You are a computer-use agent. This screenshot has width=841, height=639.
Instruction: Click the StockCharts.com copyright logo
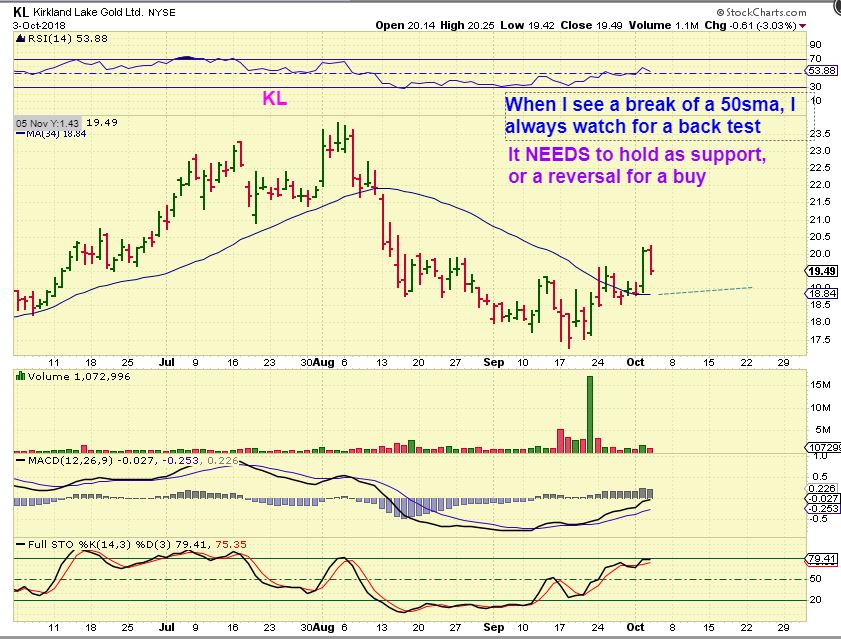pyautogui.click(x=761, y=12)
